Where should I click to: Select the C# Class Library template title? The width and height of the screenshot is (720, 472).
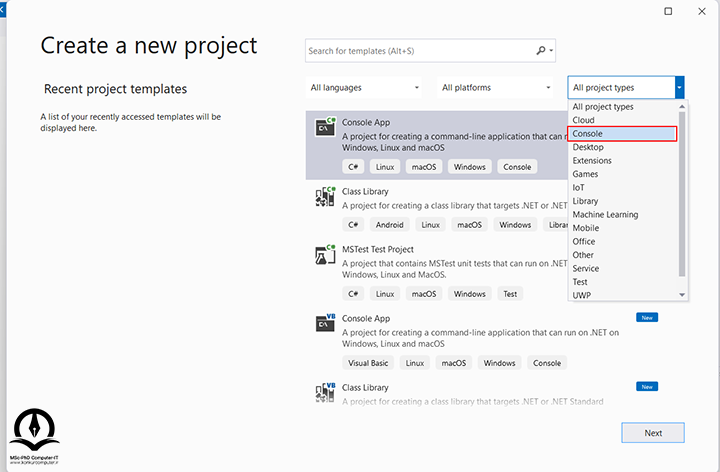[365, 191]
